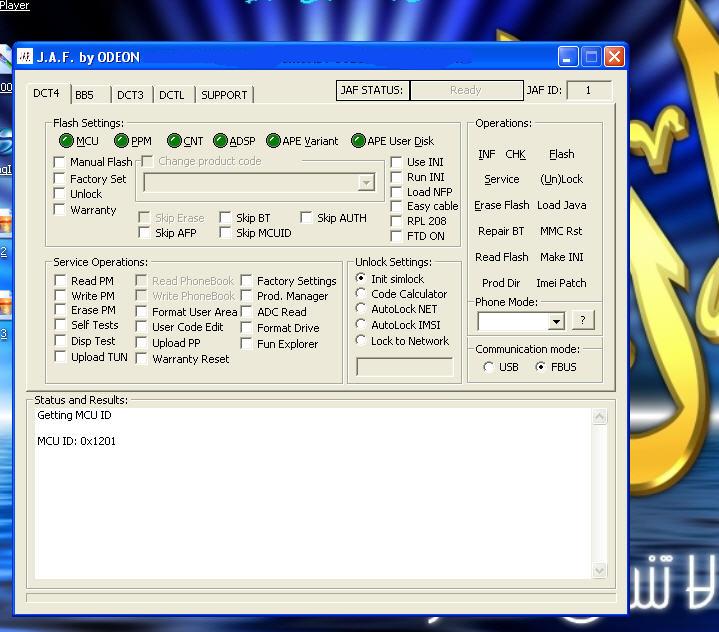Start the Flash operation

click(x=561, y=154)
